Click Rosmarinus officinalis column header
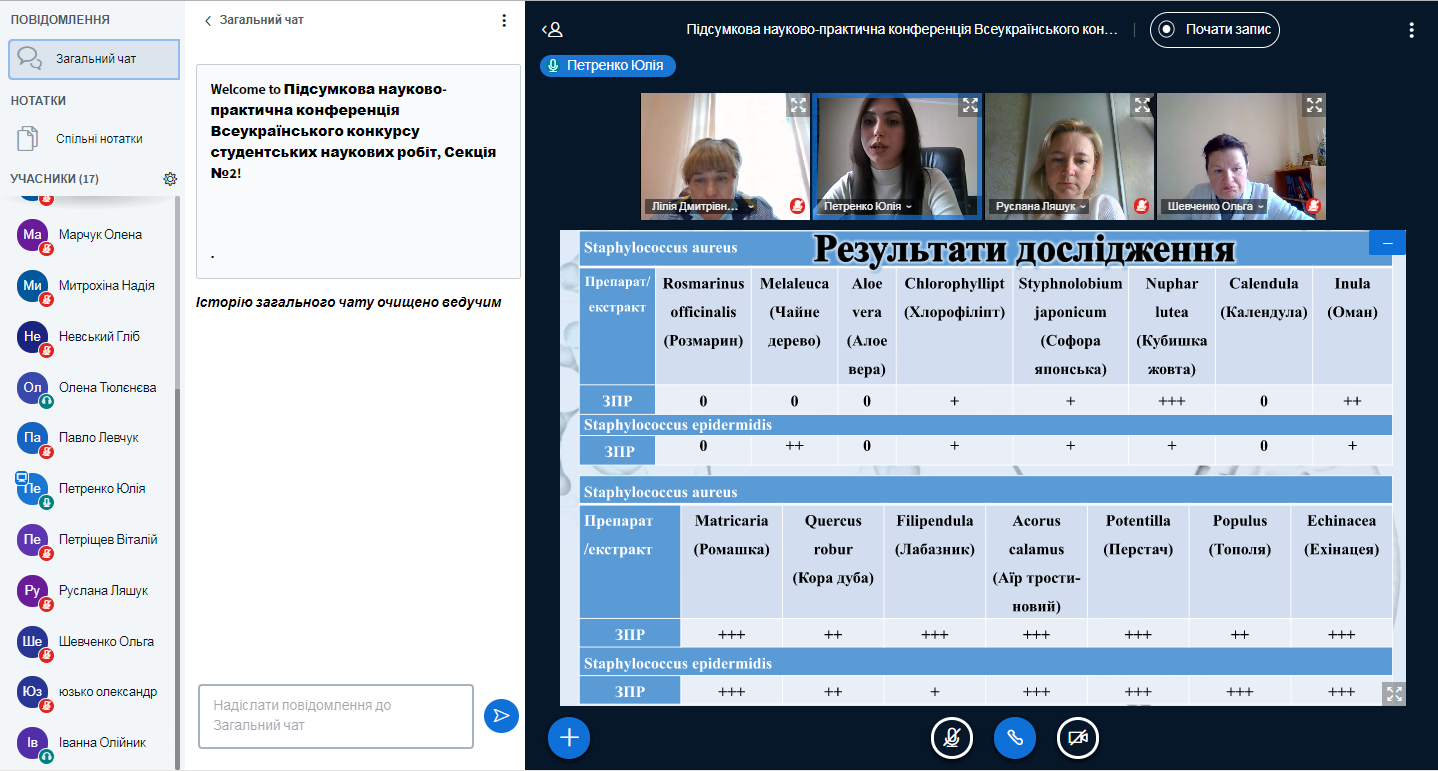The width and height of the screenshot is (1438, 771). click(x=703, y=326)
